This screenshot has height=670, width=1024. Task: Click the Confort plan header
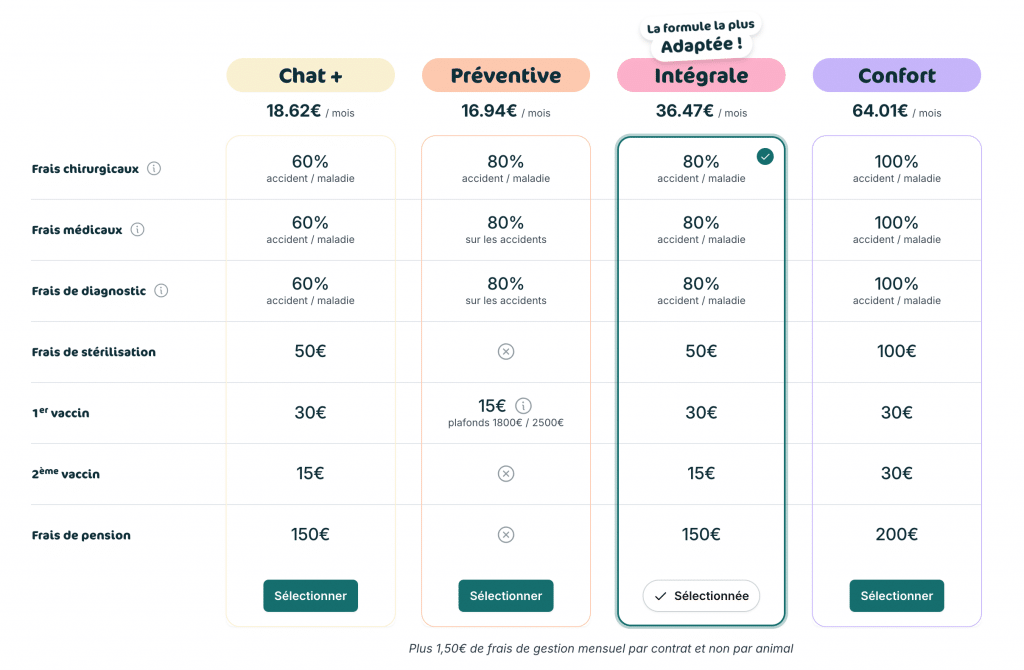point(896,75)
